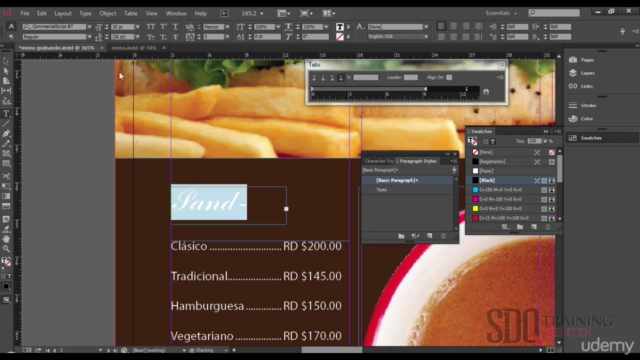Delete style trash icon in Paragraph Styles
This screenshot has width=640, height=360.
point(443,236)
